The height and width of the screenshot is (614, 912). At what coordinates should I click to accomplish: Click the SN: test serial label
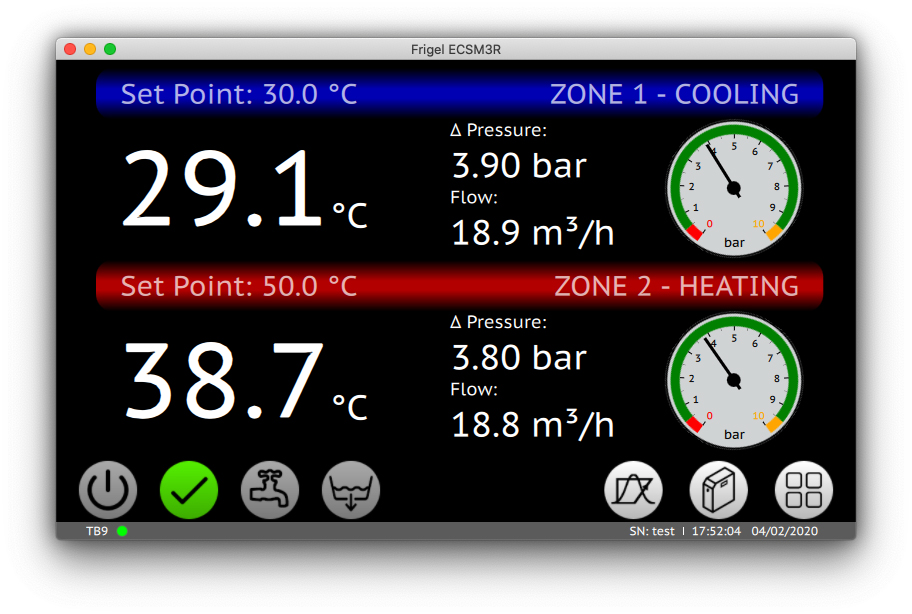pyautogui.click(x=651, y=531)
